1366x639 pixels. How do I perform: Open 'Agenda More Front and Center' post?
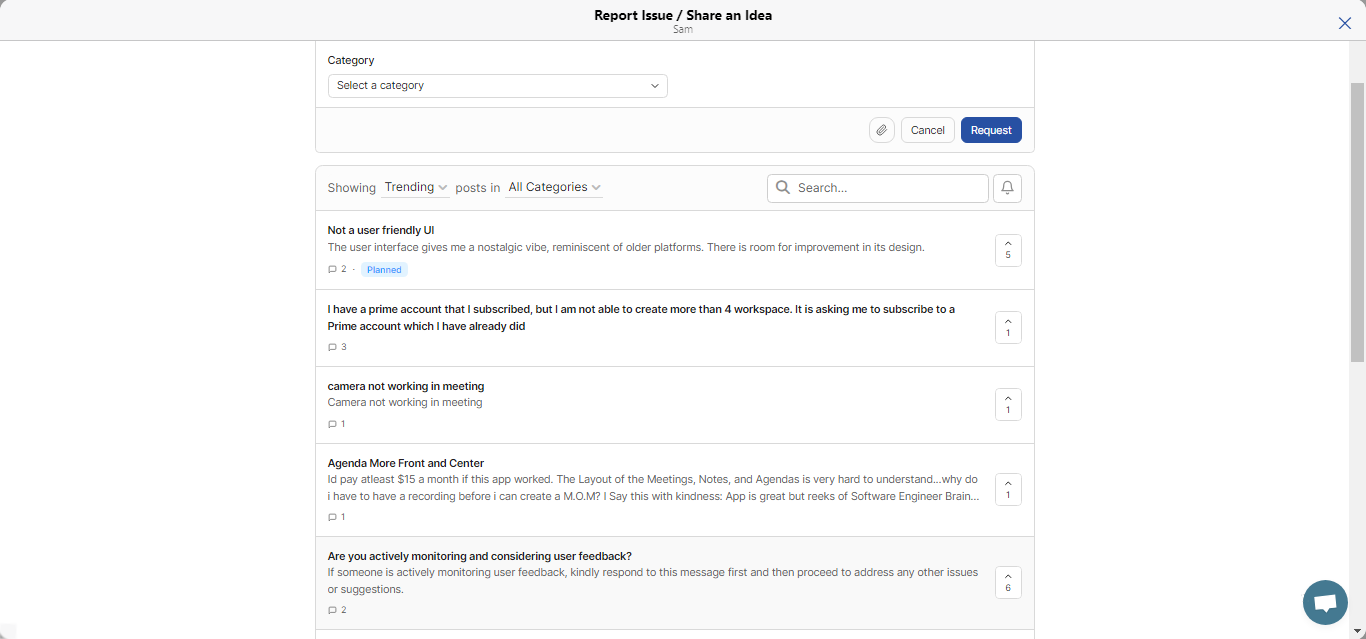click(x=406, y=463)
